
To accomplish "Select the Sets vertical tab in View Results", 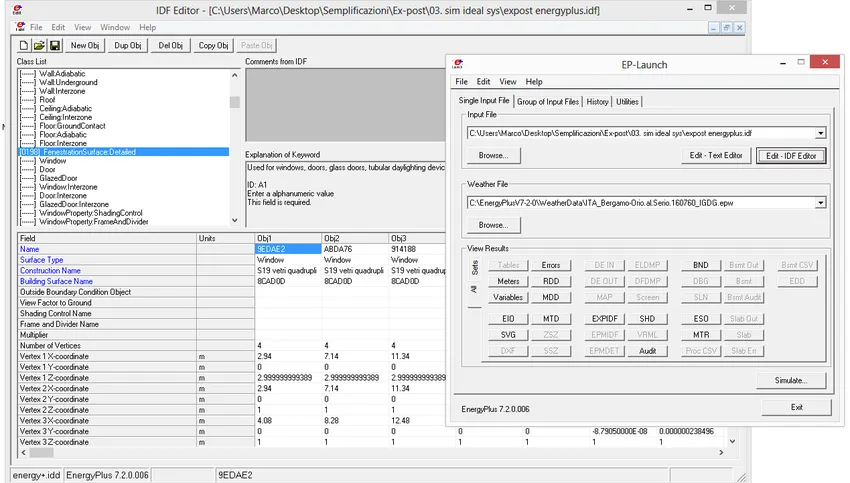I will pos(474,267).
